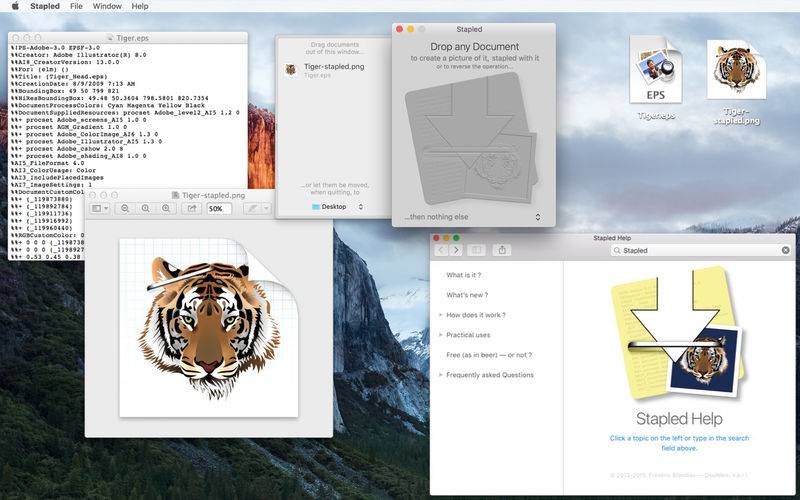
Task: Minimize the Stapled drop window
Action: [410, 29]
